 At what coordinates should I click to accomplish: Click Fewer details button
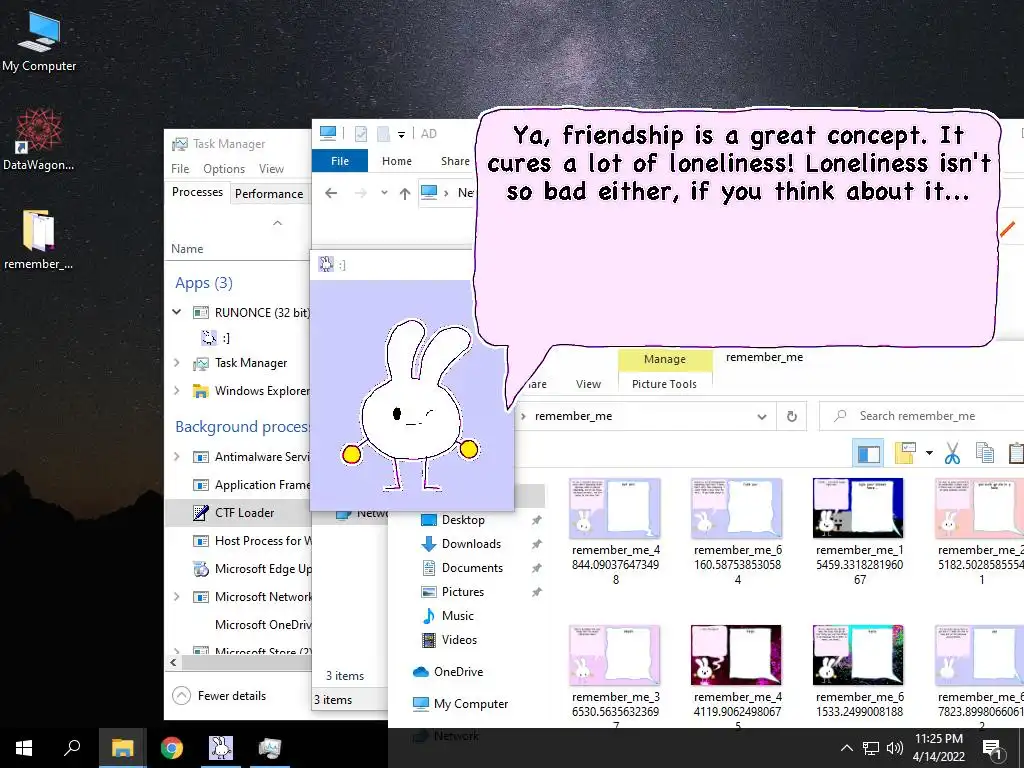pyautogui.click(x=219, y=696)
